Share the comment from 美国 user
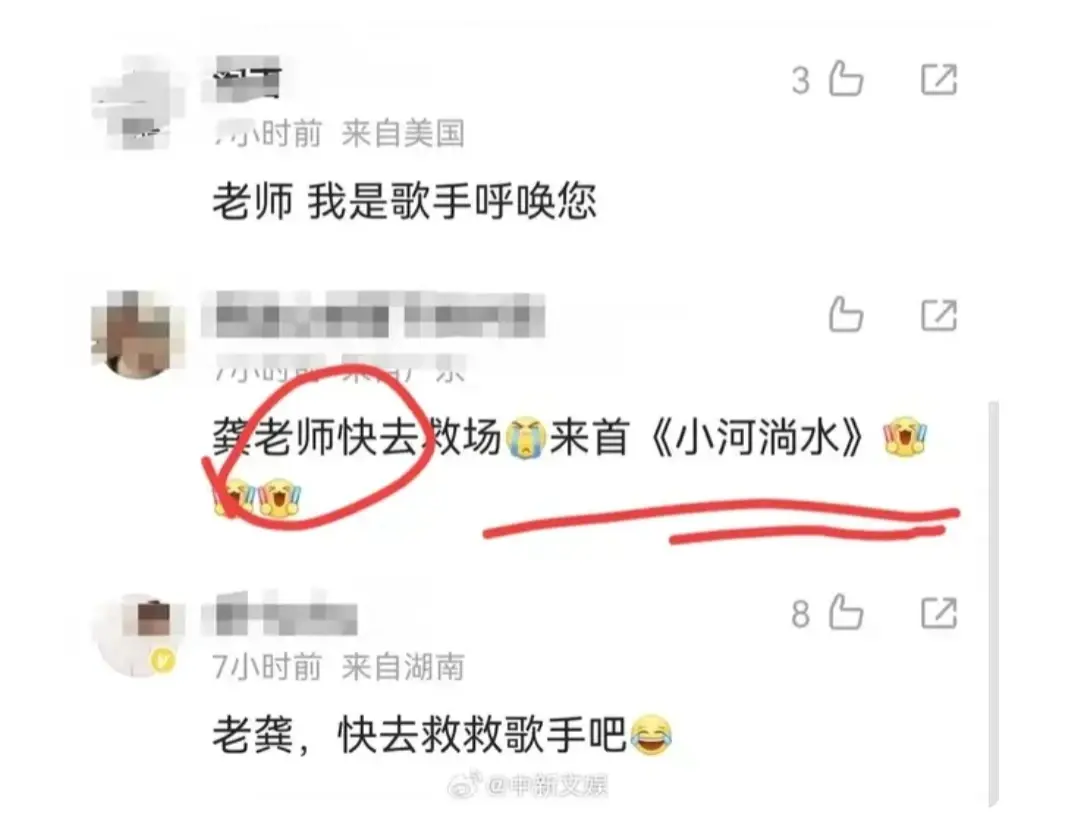Image resolution: width=1080 pixels, height=819 pixels. 939,79
